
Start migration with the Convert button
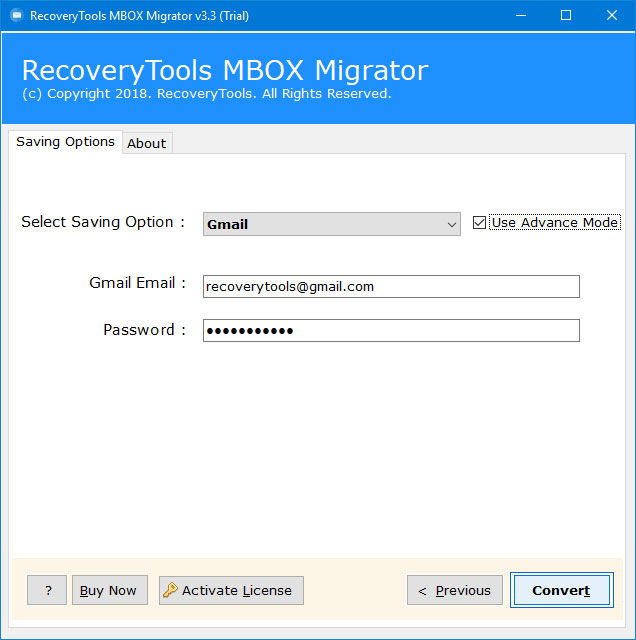tap(561, 590)
